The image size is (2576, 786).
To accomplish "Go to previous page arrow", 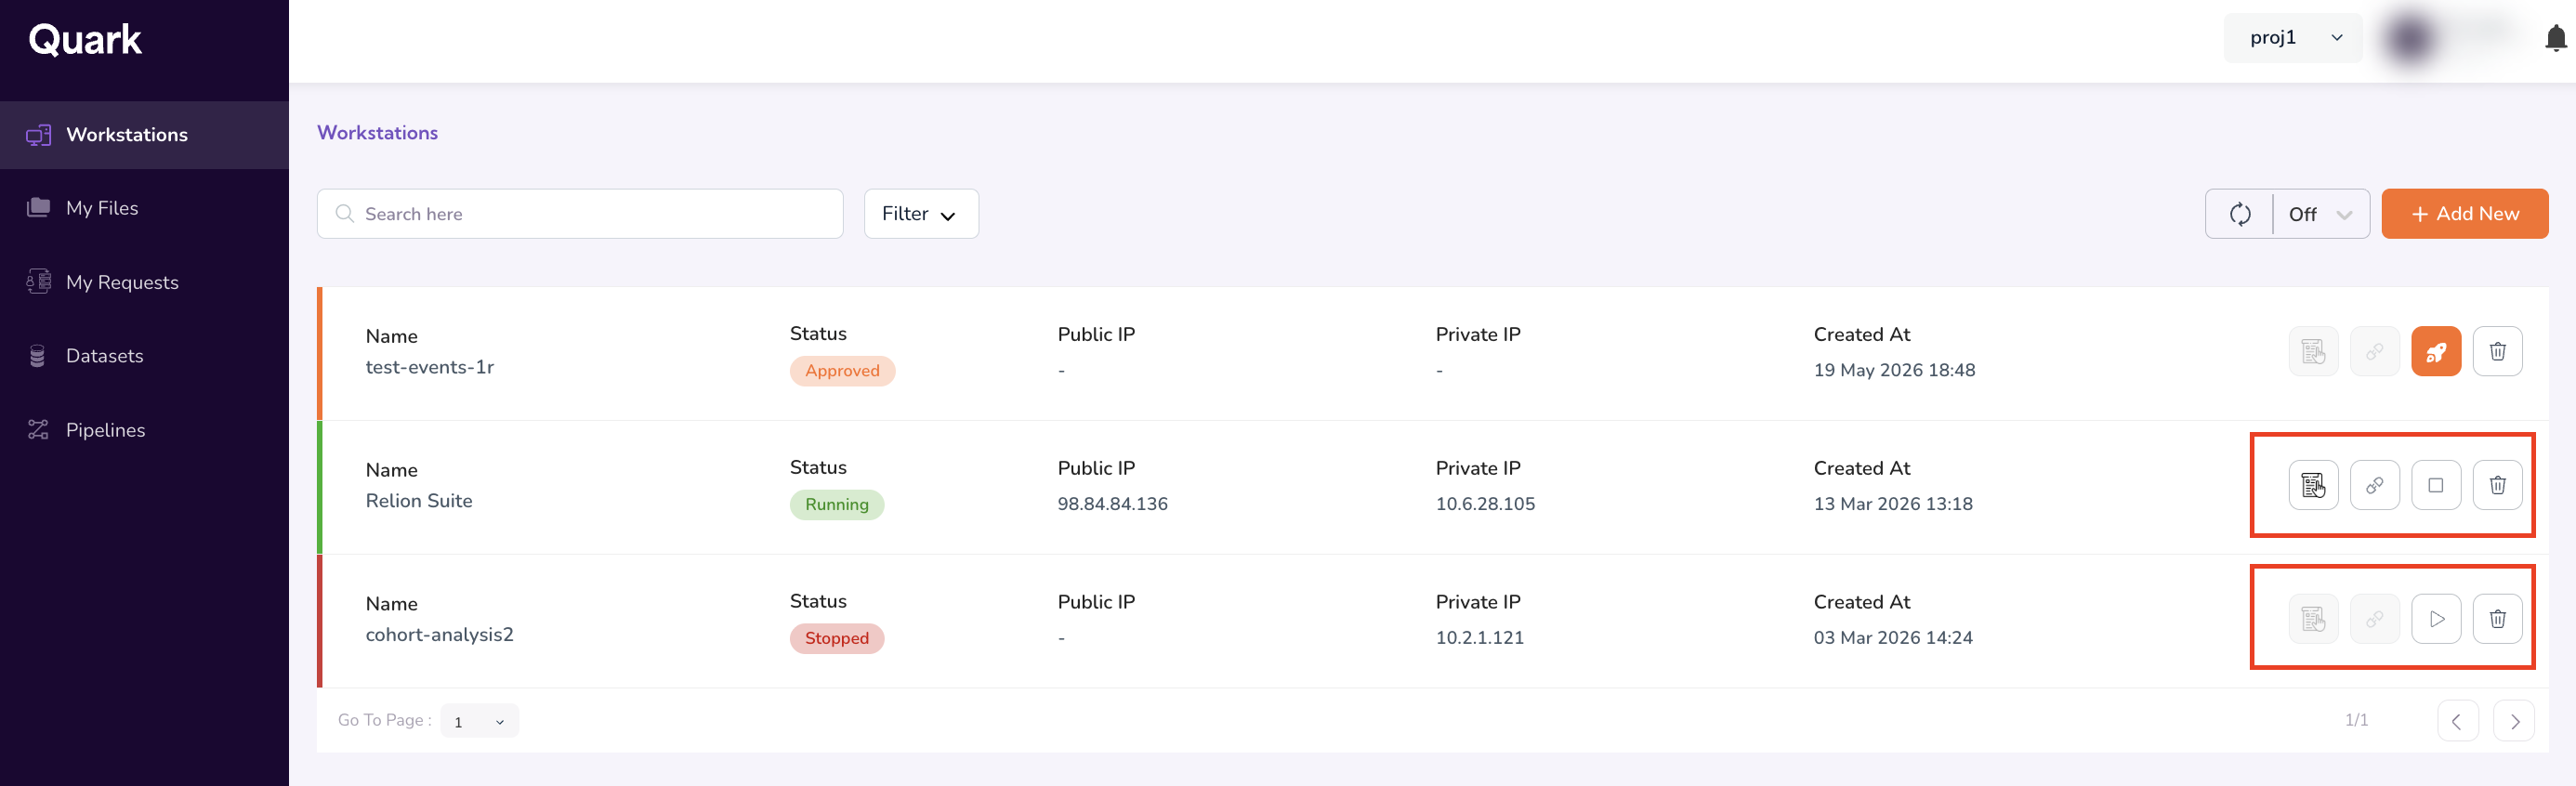I will pos(2457,721).
